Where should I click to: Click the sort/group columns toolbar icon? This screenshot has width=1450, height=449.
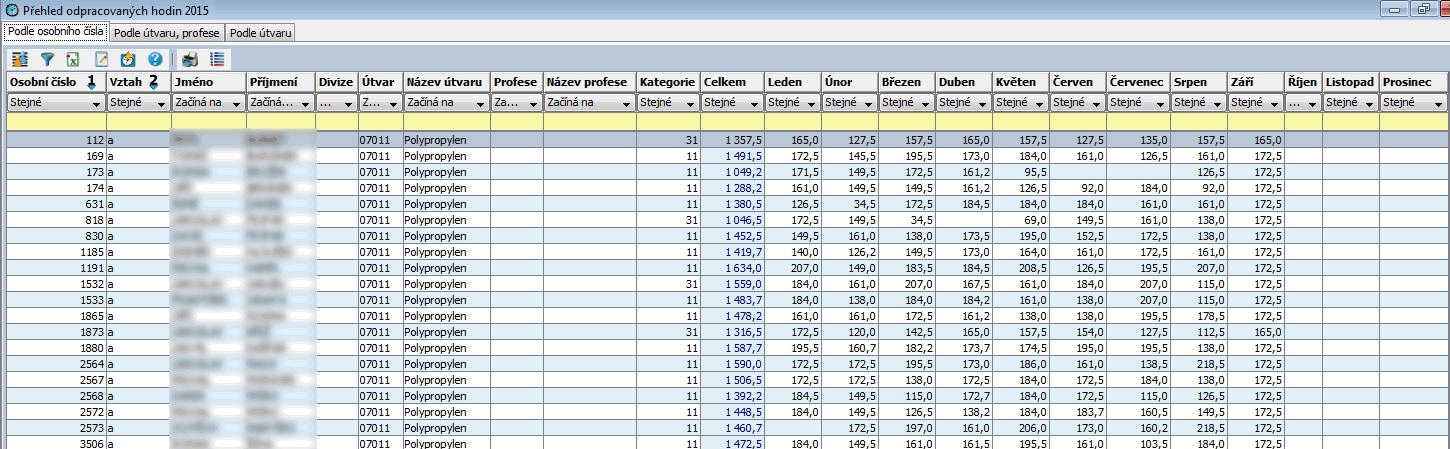(x=20, y=59)
